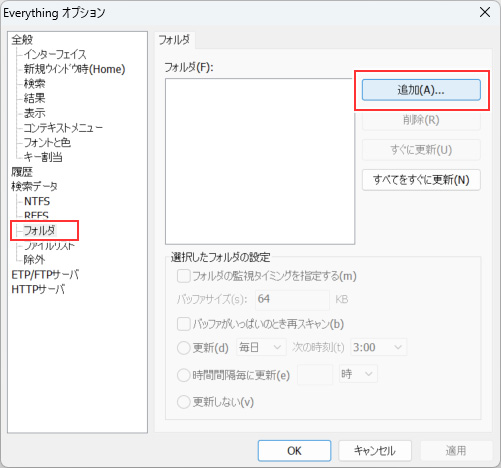Select フォントと色 in the tree

pyautogui.click(x=47, y=142)
